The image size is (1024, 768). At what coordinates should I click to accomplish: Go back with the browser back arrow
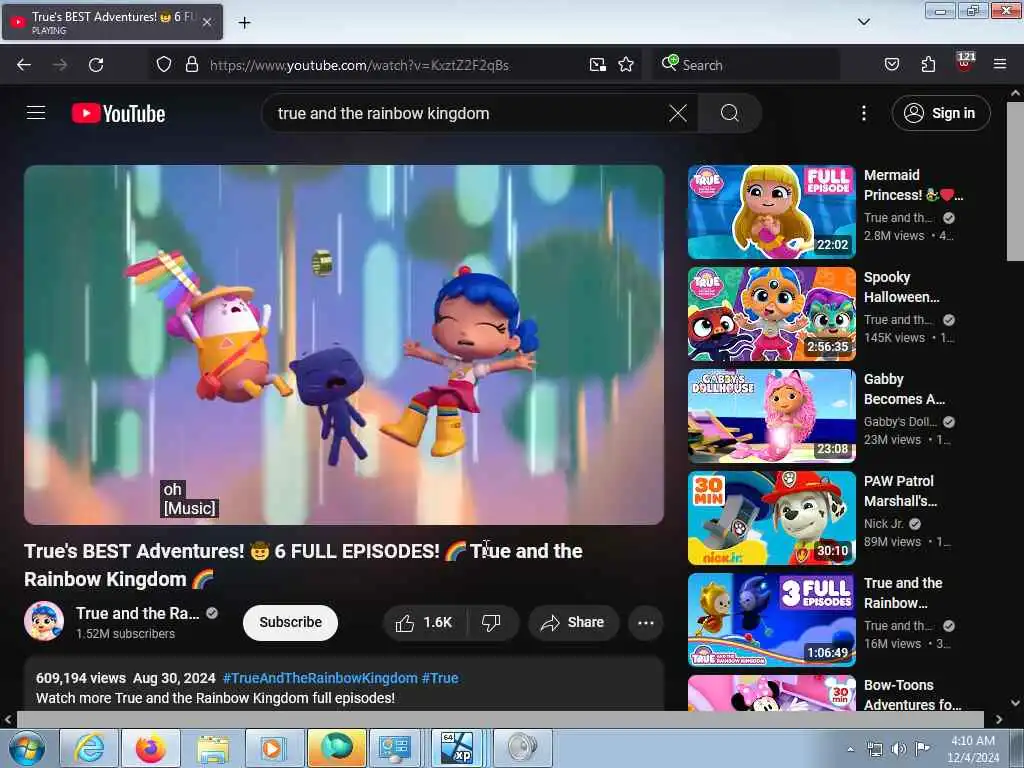[x=24, y=65]
